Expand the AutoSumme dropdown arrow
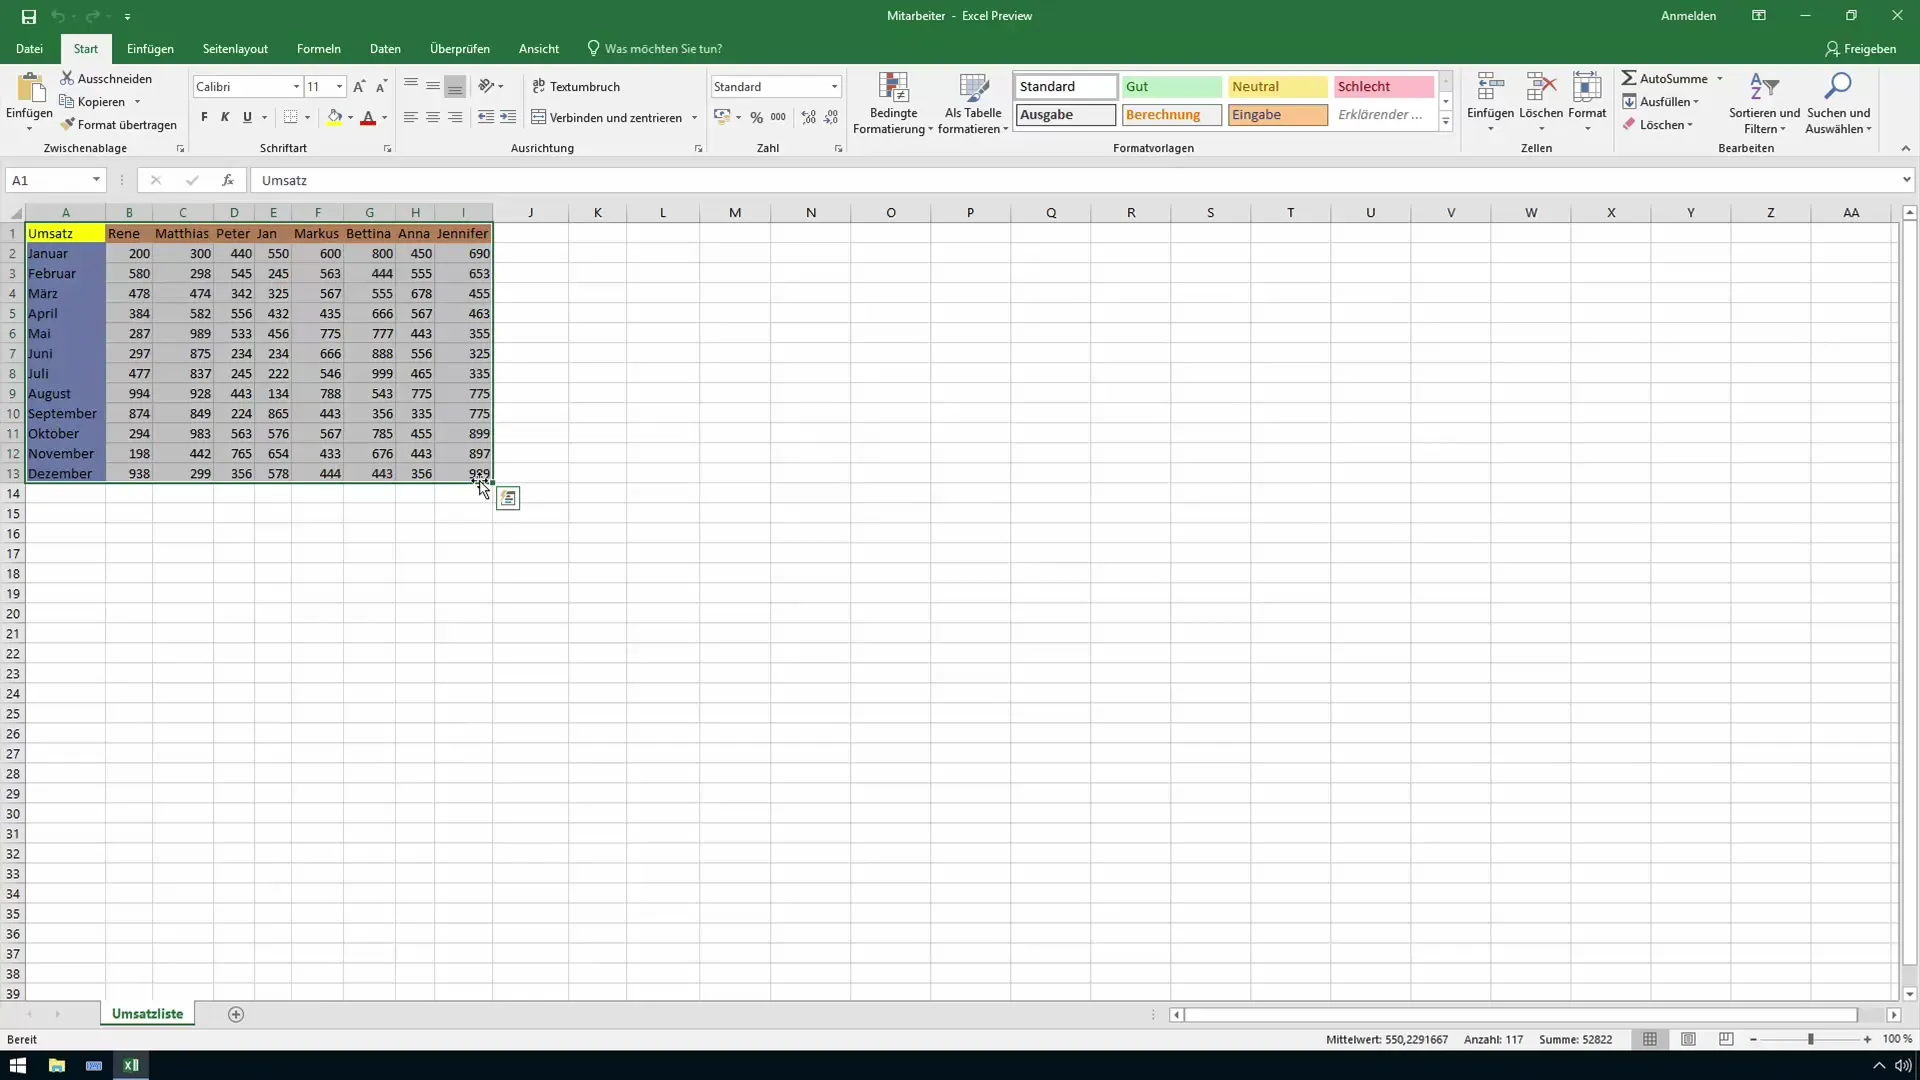 coord(1720,78)
